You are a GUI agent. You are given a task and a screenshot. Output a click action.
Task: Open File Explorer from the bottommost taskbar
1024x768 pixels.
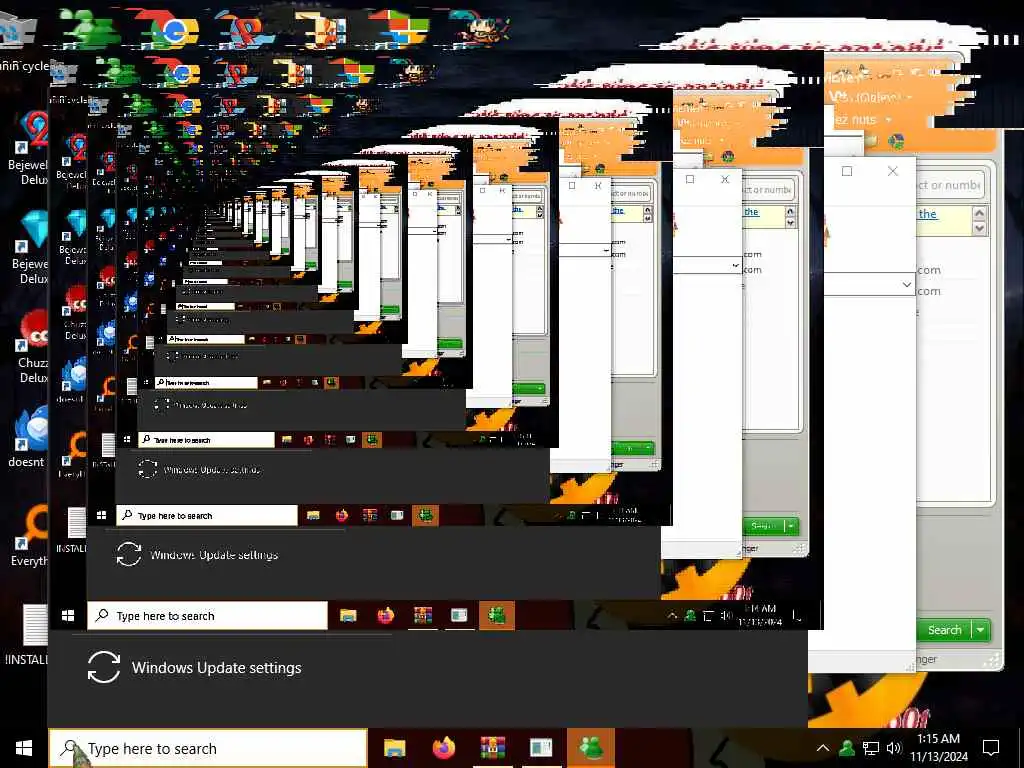[394, 748]
